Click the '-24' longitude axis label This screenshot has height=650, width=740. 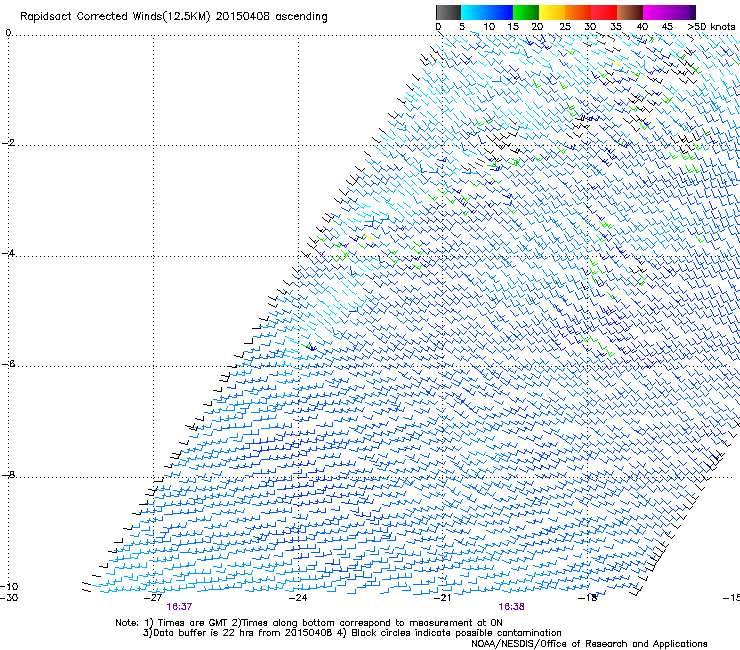[298, 598]
